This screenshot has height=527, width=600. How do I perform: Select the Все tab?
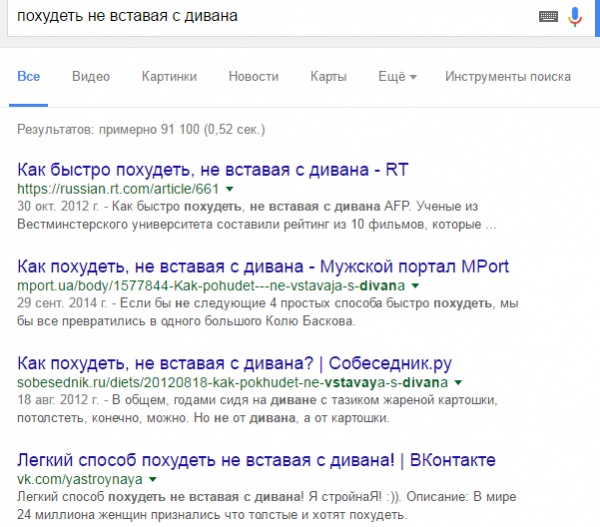(29, 77)
